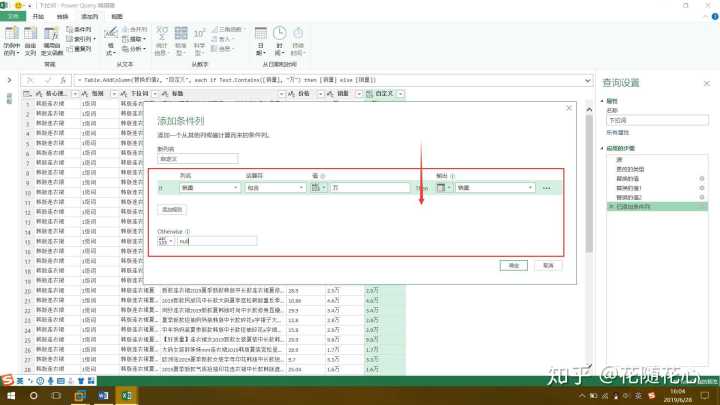This screenshot has width=720, height=405.
Task: Click the 取消 button in the dialog
Action: [x=548, y=266]
